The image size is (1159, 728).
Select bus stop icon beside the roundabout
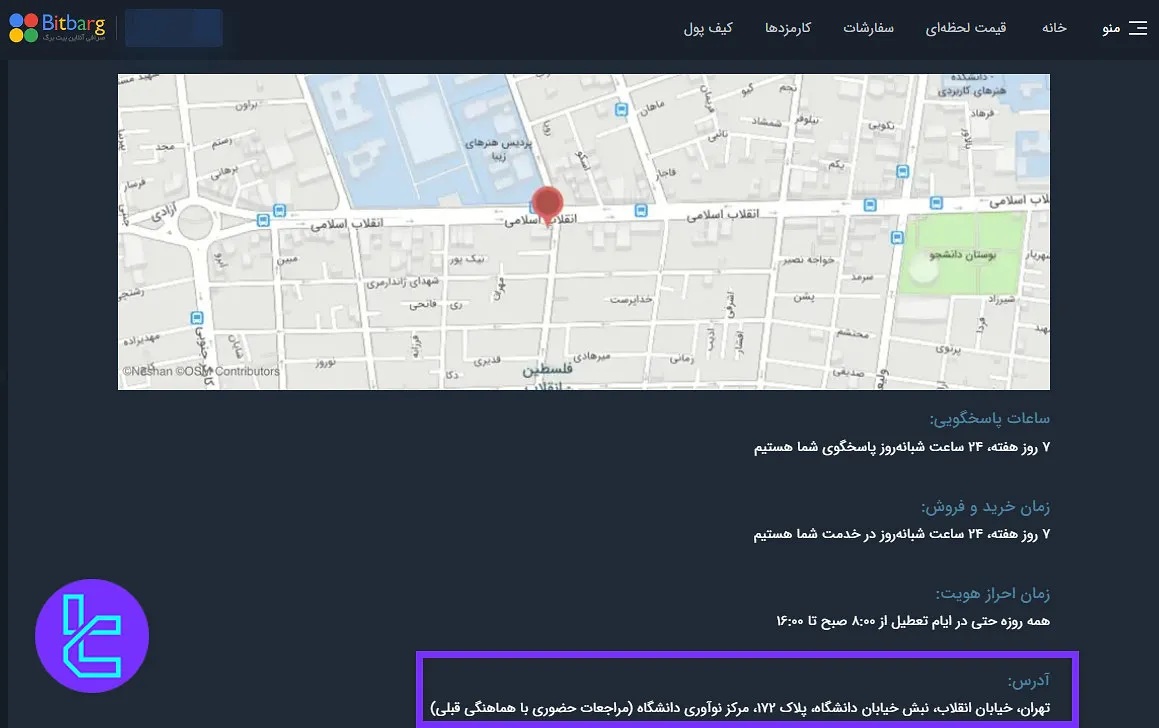(278, 211)
